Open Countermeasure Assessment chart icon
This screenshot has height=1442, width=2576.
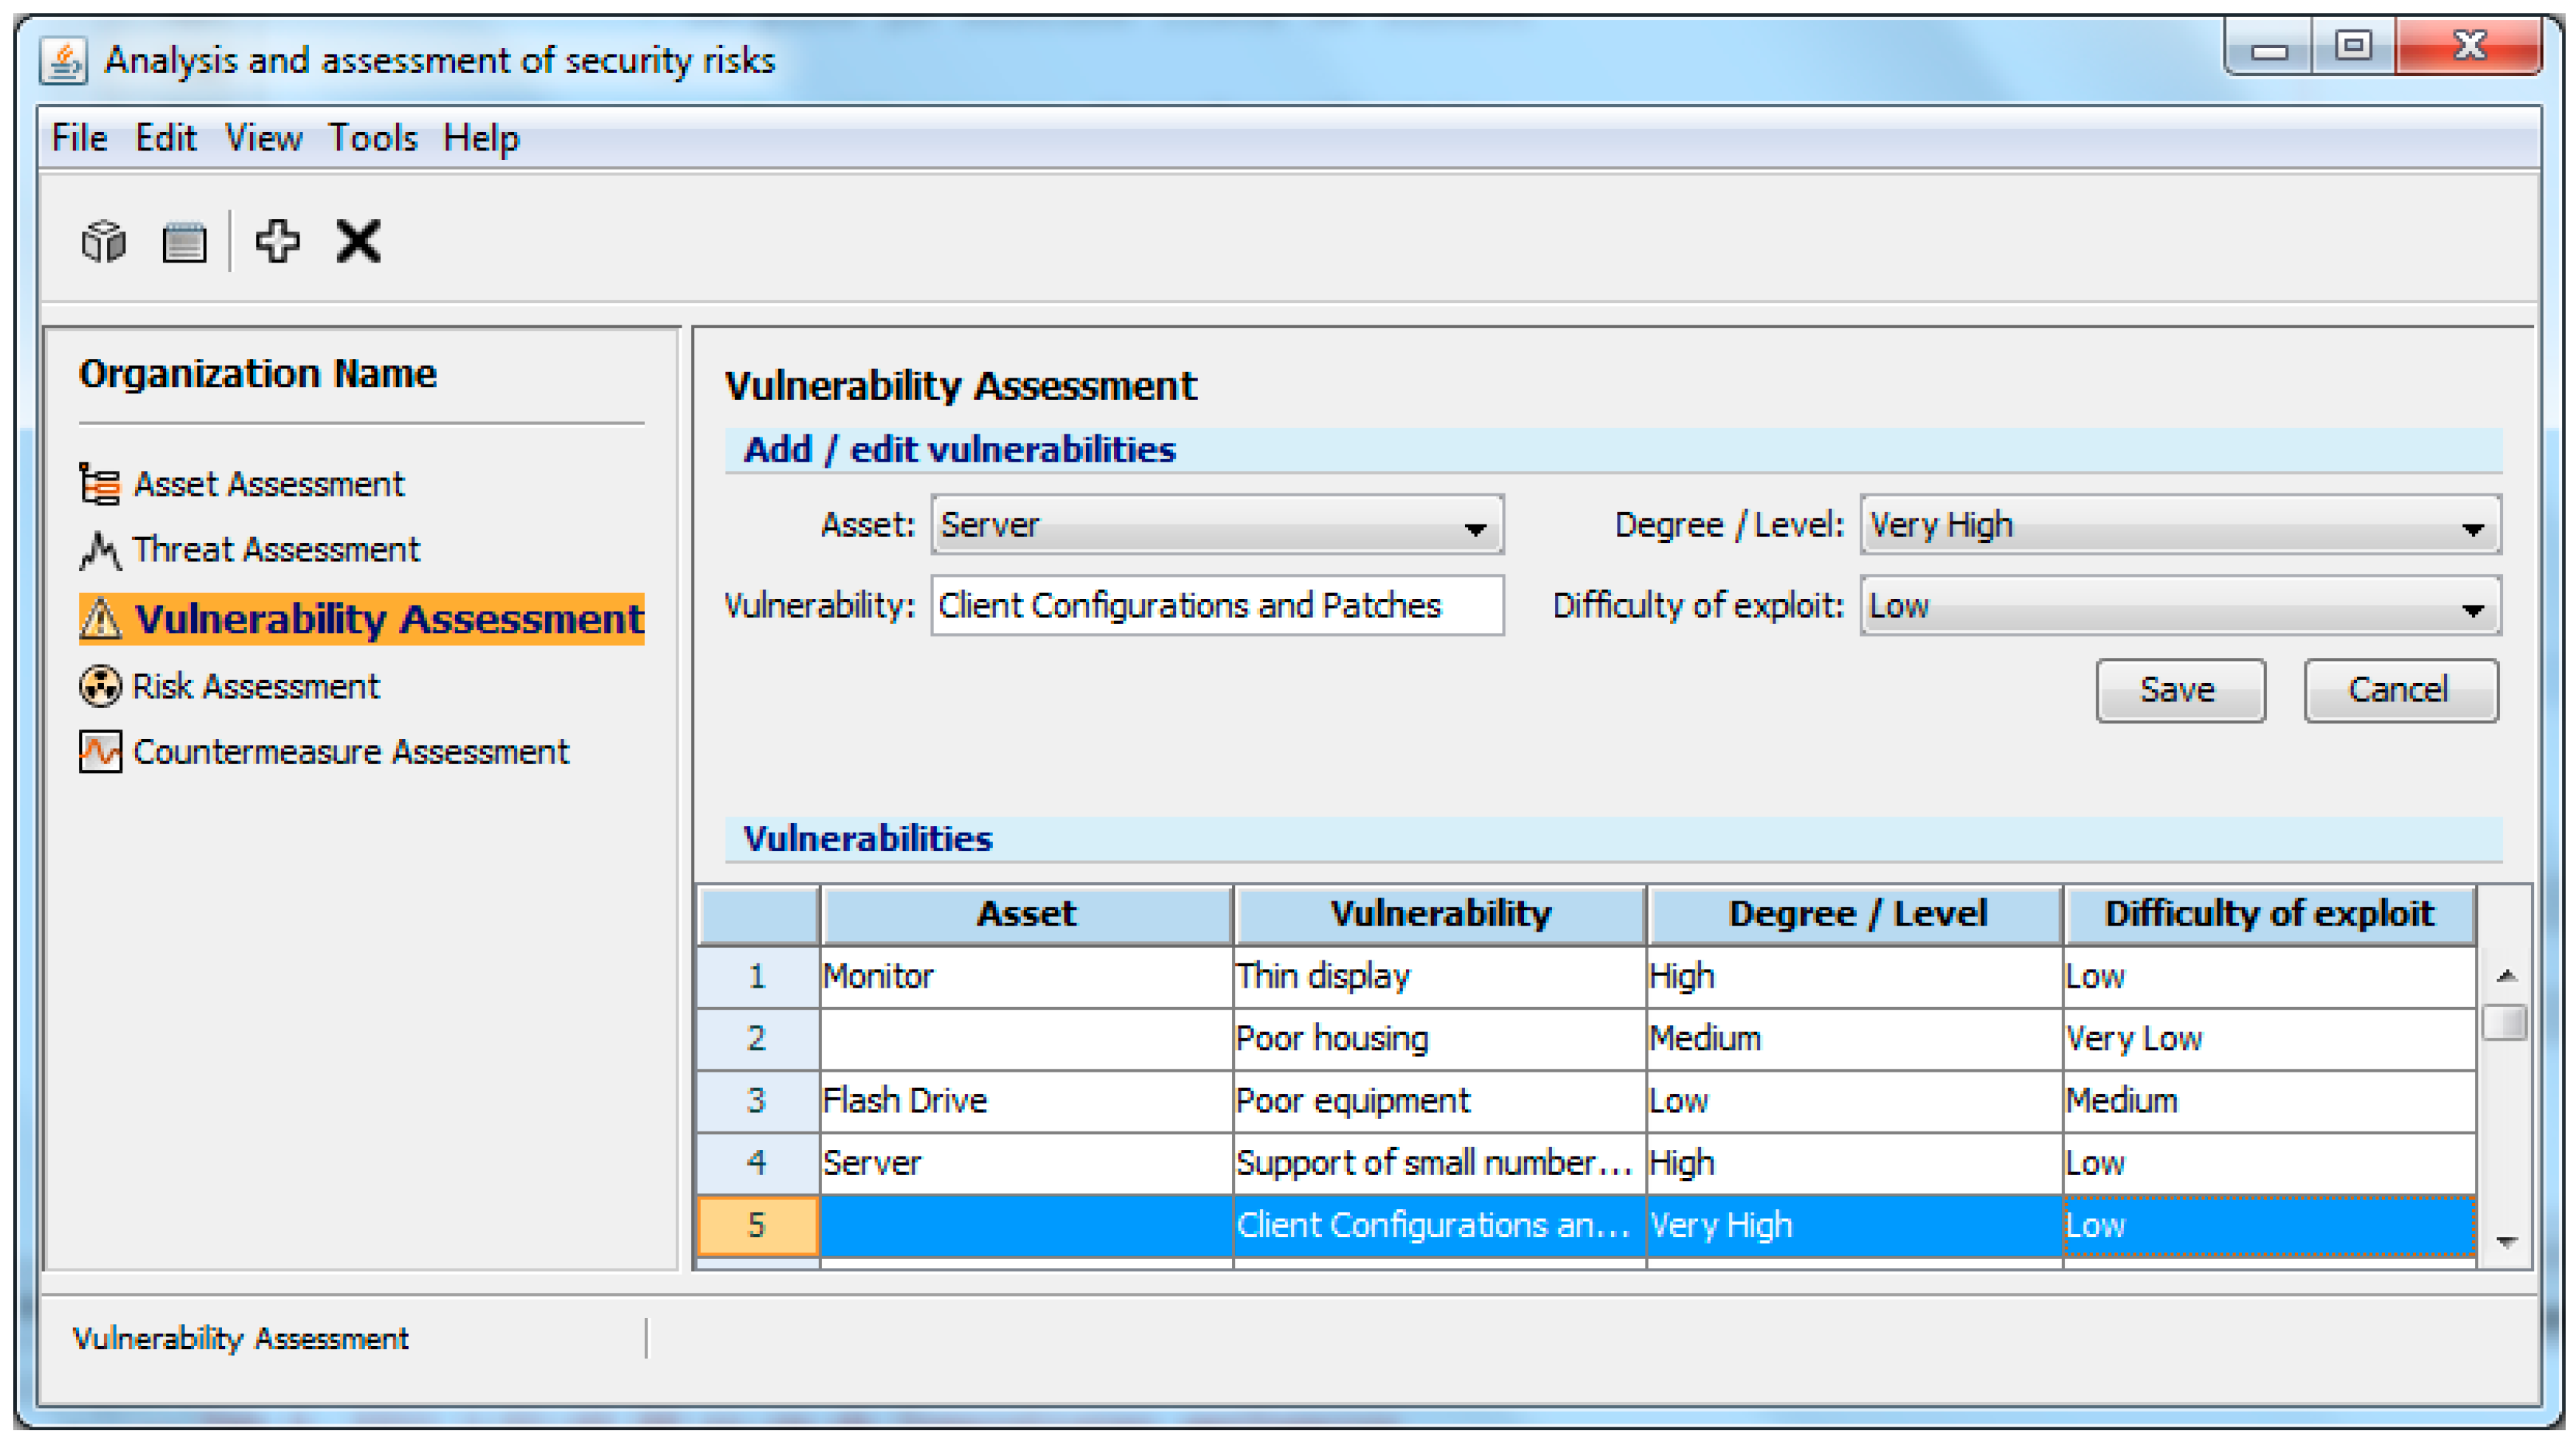pyautogui.click(x=100, y=752)
